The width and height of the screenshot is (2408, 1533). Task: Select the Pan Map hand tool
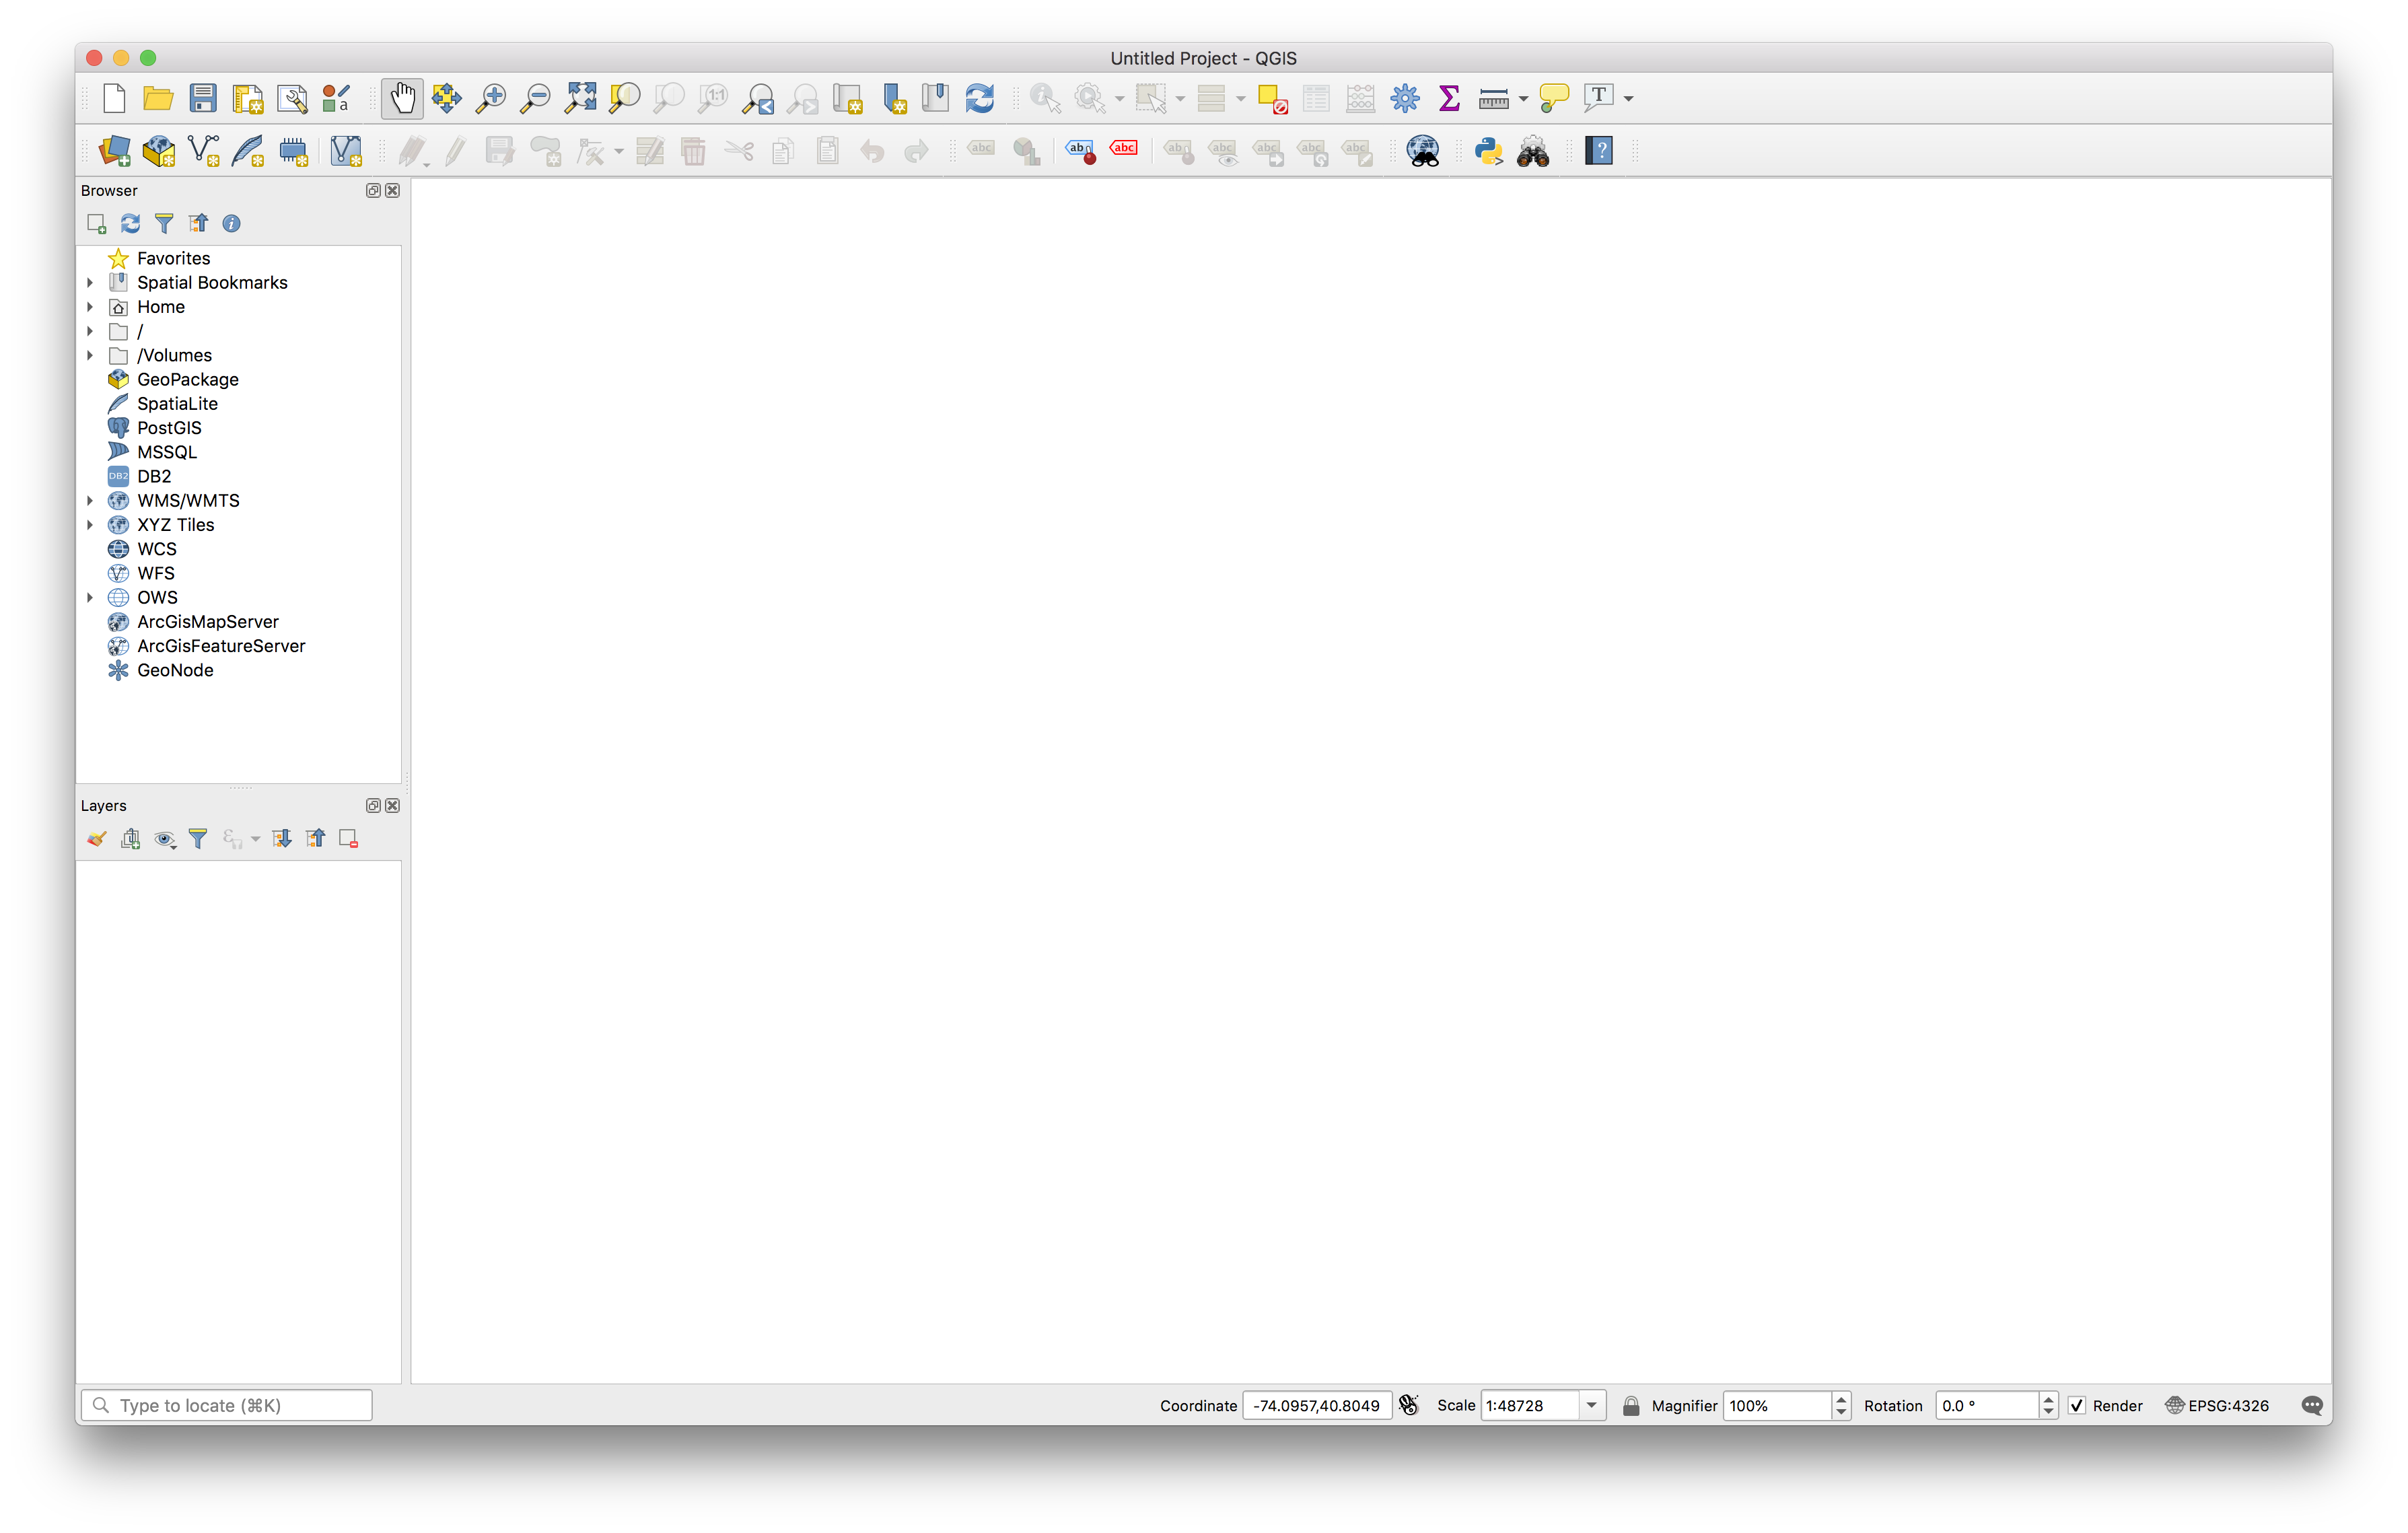[x=402, y=98]
